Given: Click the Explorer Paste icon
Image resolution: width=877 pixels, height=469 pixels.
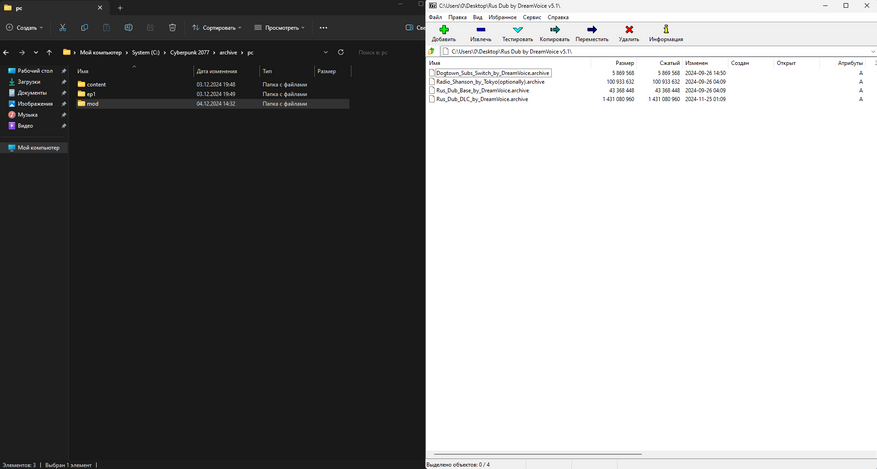Looking at the screenshot, I should click(x=106, y=27).
